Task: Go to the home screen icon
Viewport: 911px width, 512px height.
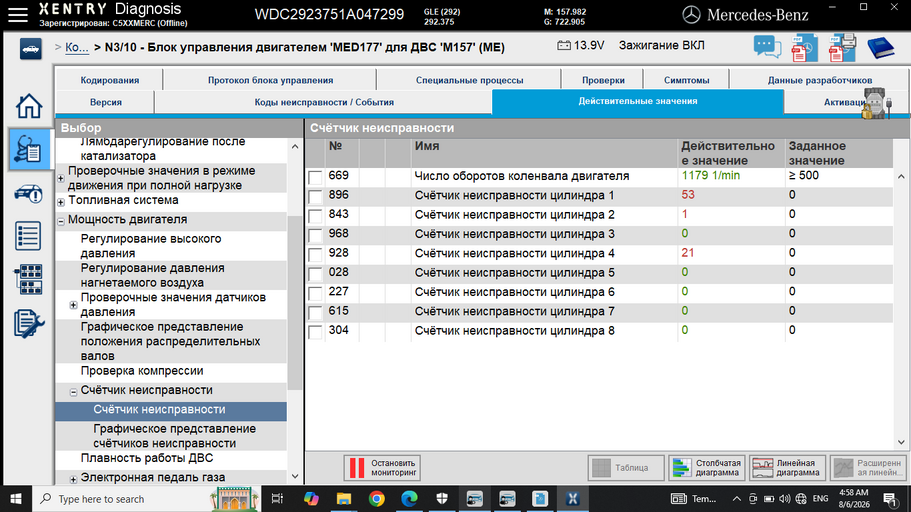Action: 28,106
